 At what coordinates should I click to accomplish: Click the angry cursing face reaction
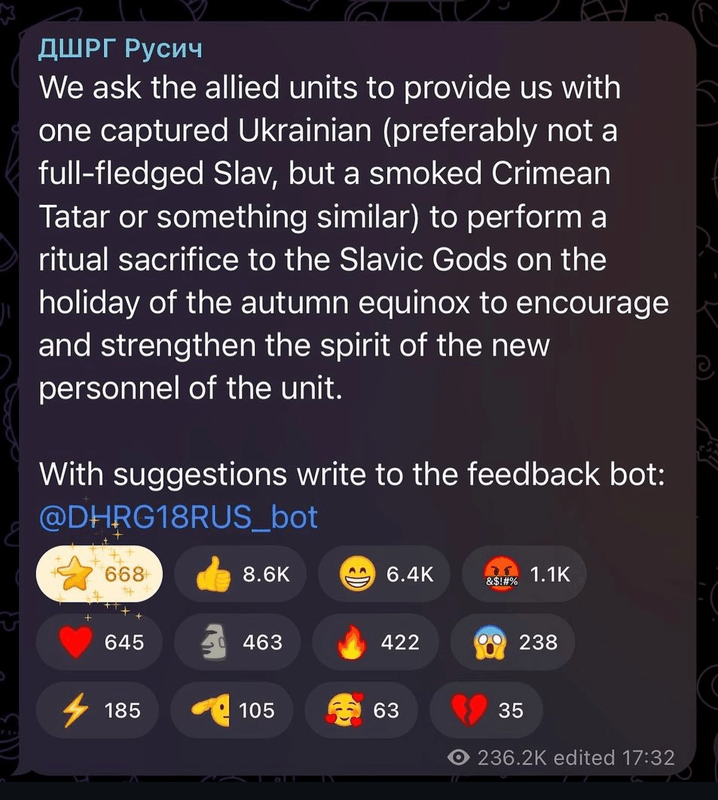click(x=524, y=574)
